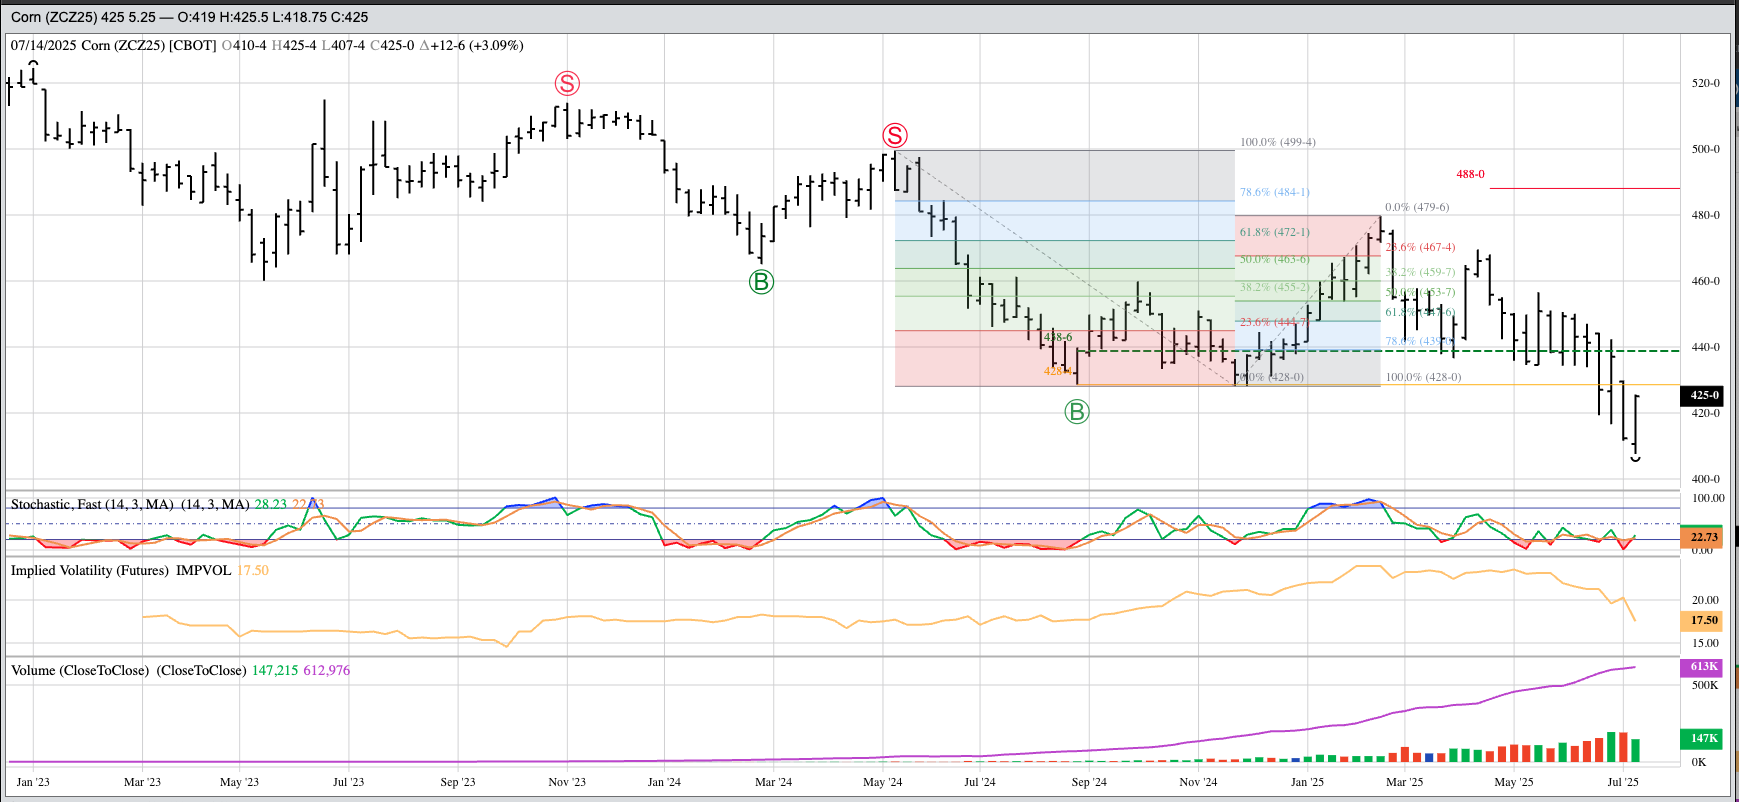Click the orange 22.73 stochastic value tag
Image resolution: width=1739 pixels, height=802 pixels.
1703,537
